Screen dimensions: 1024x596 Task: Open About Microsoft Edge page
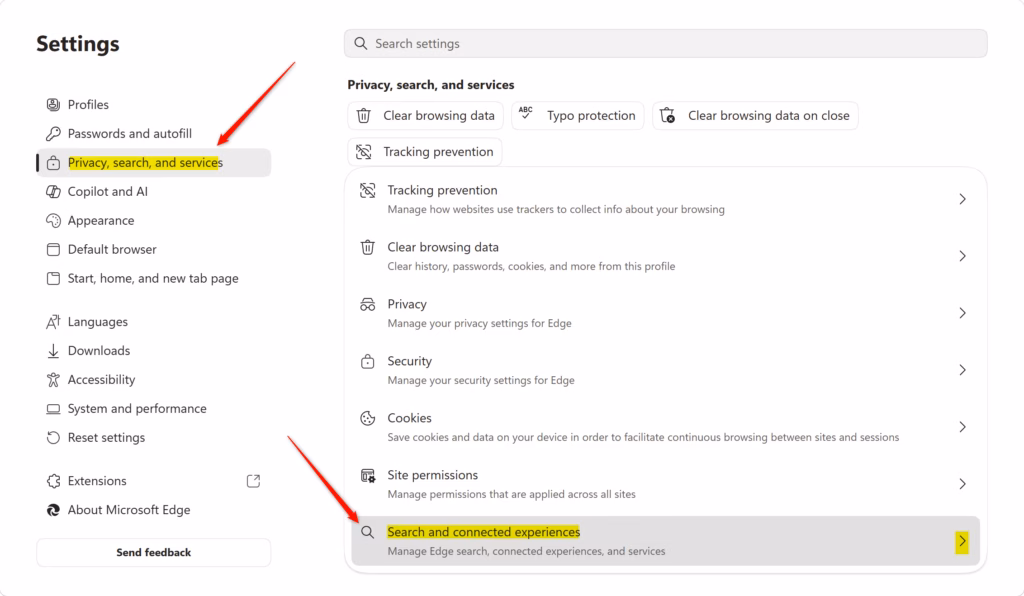(153, 510)
